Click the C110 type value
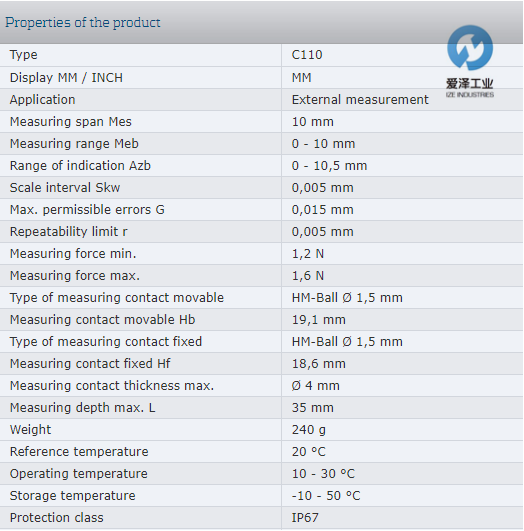The height and width of the screenshot is (531, 524). pyautogui.click(x=307, y=55)
